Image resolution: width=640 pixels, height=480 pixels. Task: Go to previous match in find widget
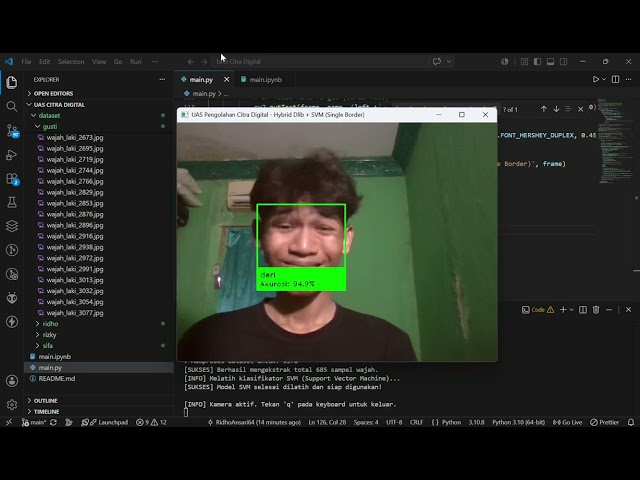click(x=543, y=109)
